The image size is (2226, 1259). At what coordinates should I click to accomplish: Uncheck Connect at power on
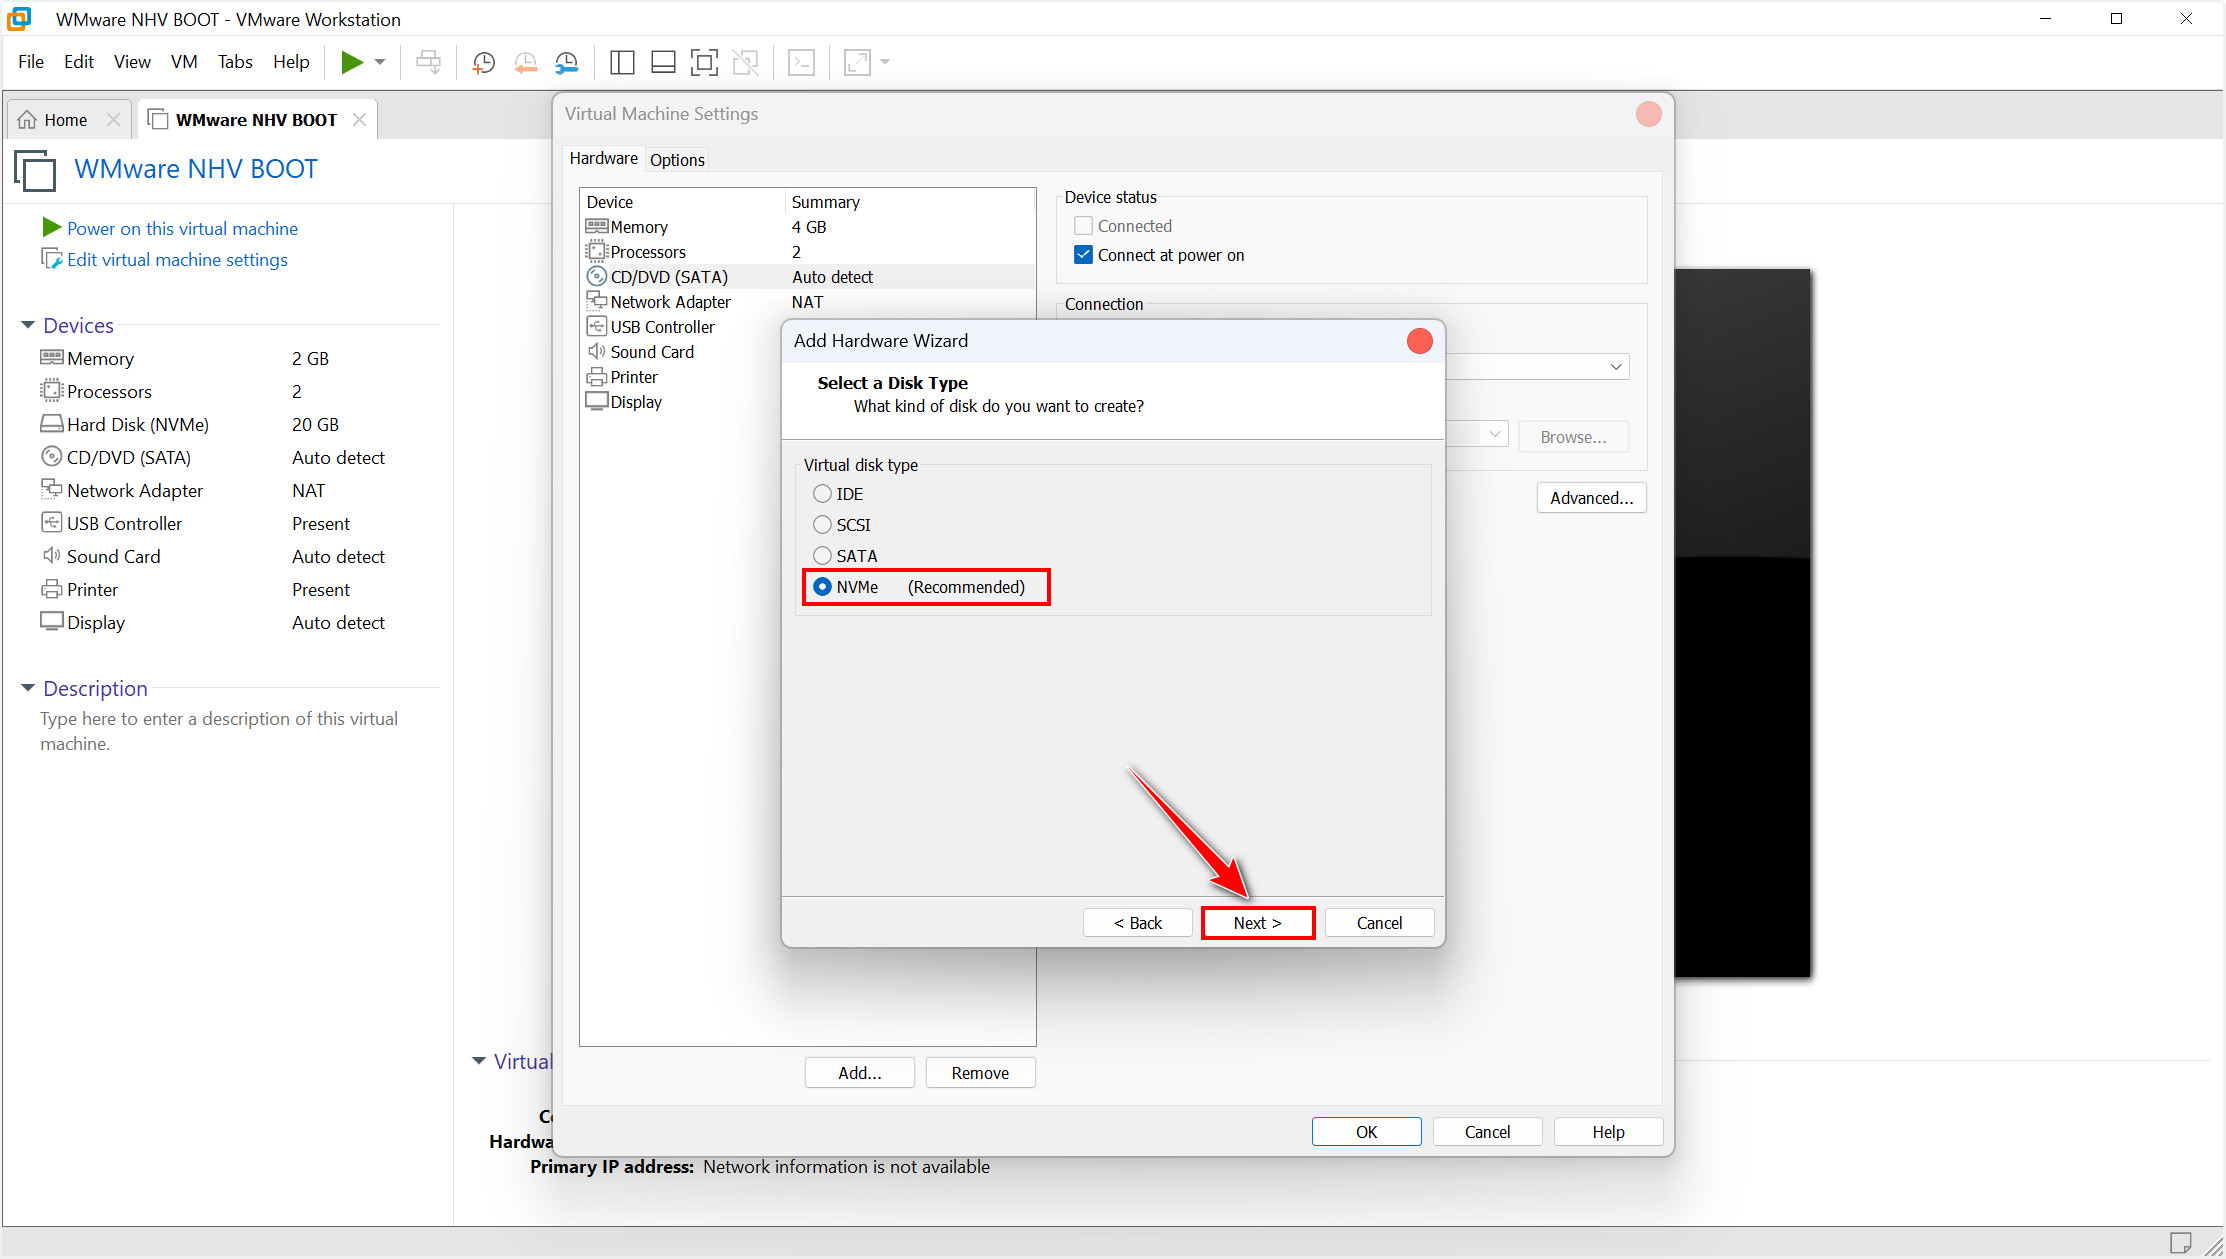(1083, 255)
